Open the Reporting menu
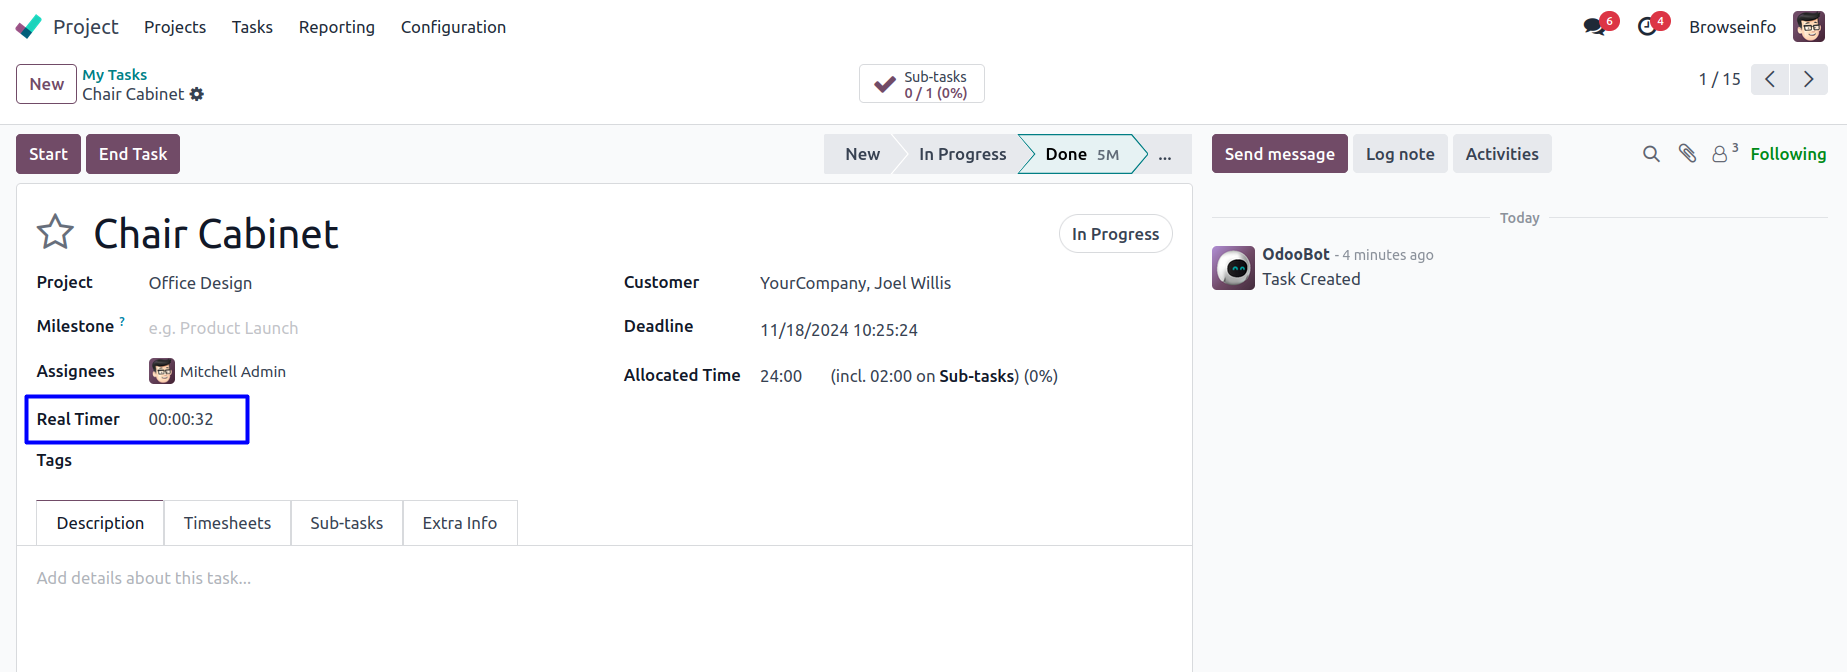This screenshot has height=672, width=1847. [x=336, y=27]
